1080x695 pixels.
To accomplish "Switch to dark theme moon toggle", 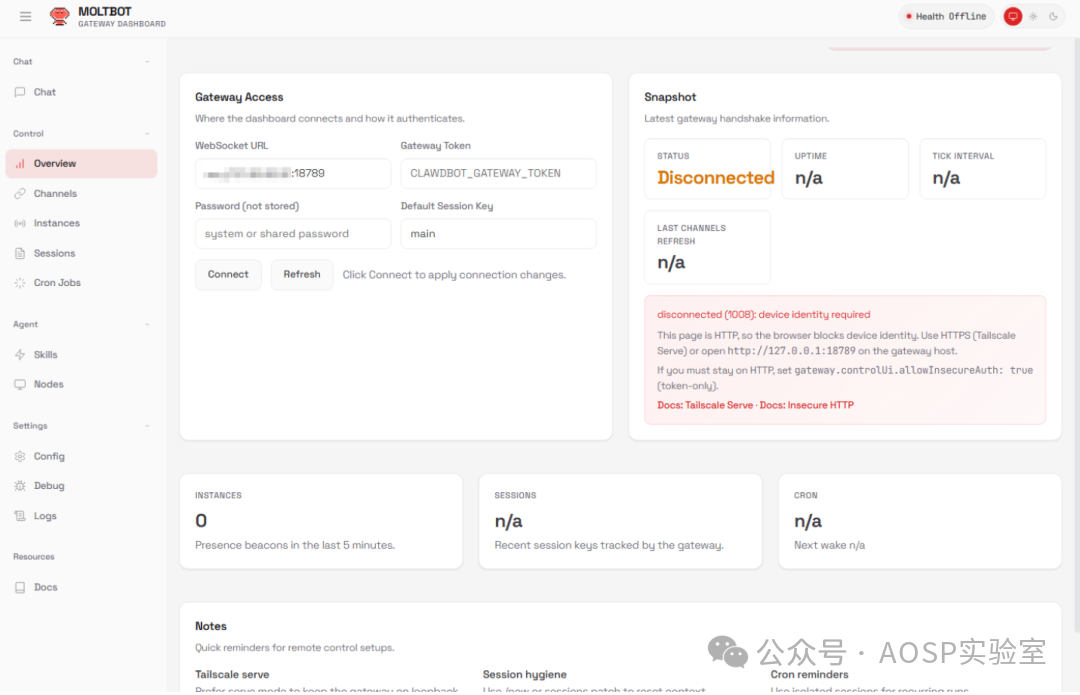I will point(1053,16).
